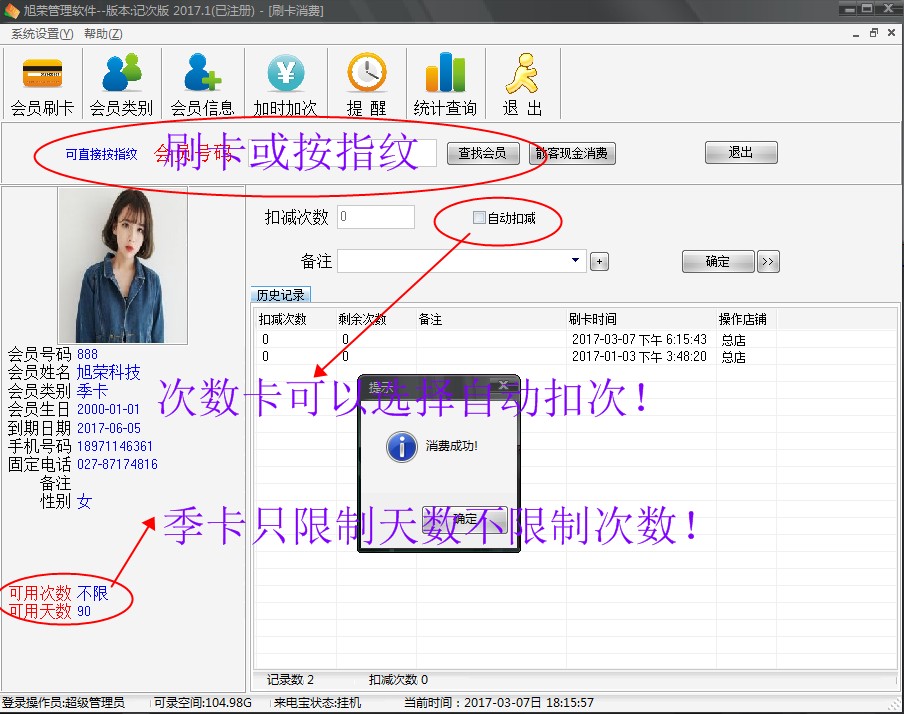Expand the >> button beside 确定
This screenshot has width=904, height=714.
(x=767, y=261)
